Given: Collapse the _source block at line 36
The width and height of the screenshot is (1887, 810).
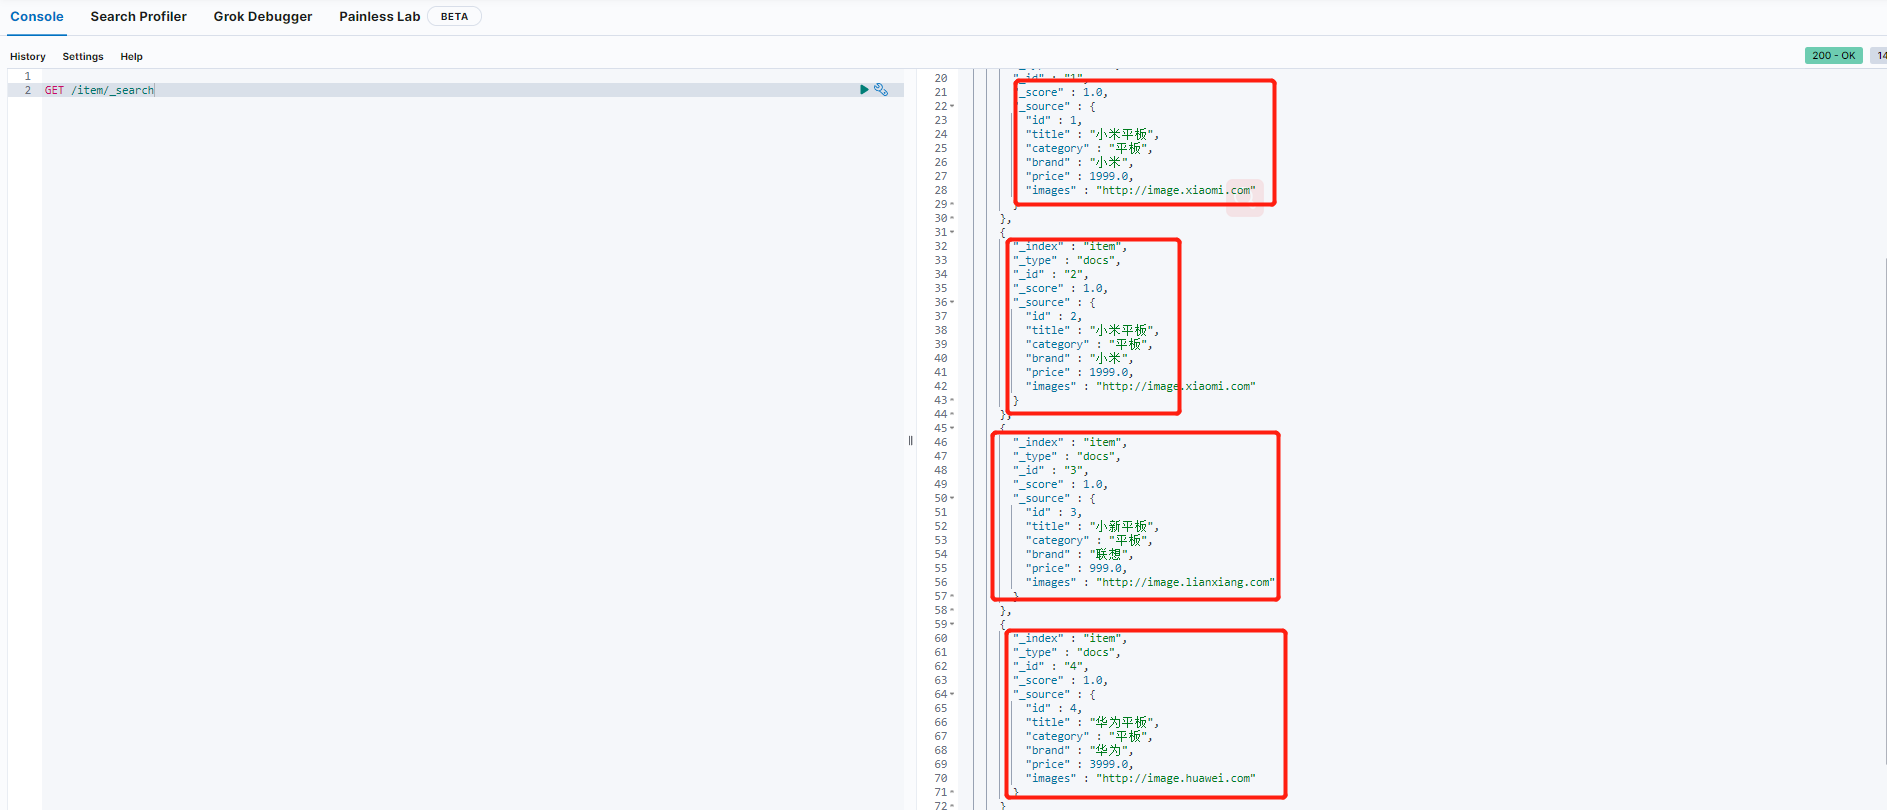Looking at the screenshot, I should [x=952, y=302].
